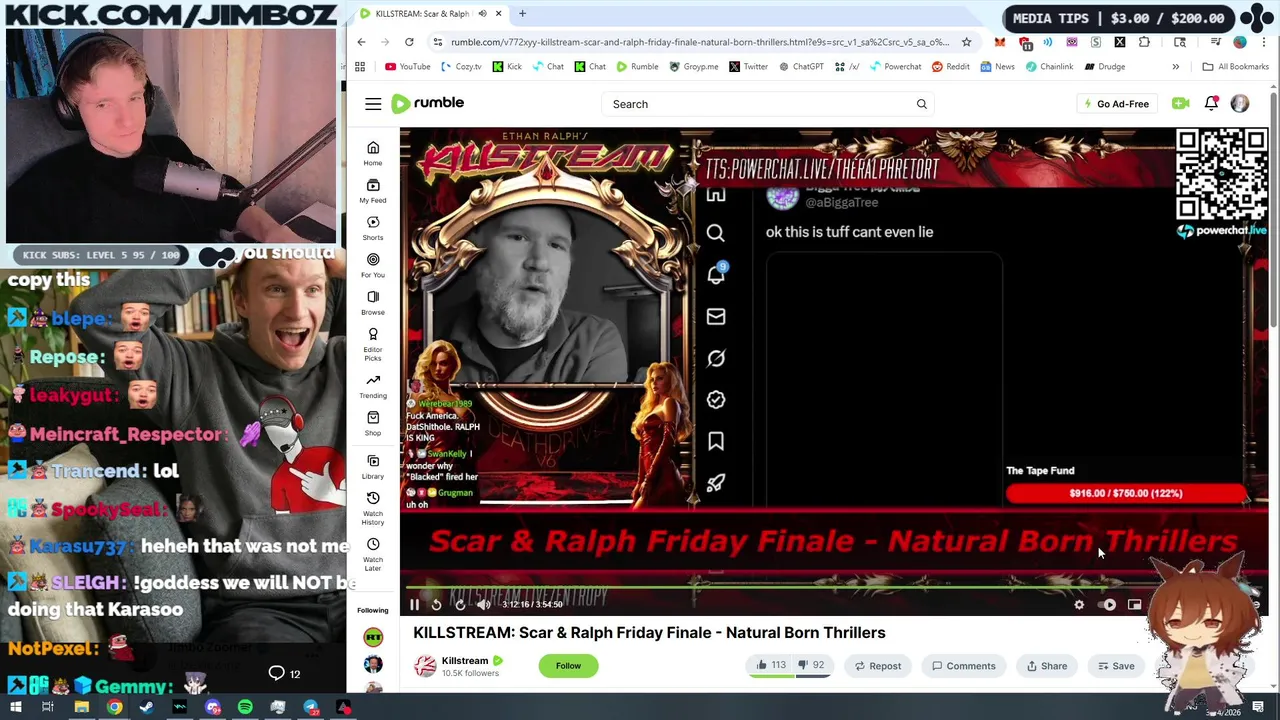Image resolution: width=1280 pixels, height=720 pixels.
Task: Open the All Bookmarks folder
Action: click(1235, 67)
